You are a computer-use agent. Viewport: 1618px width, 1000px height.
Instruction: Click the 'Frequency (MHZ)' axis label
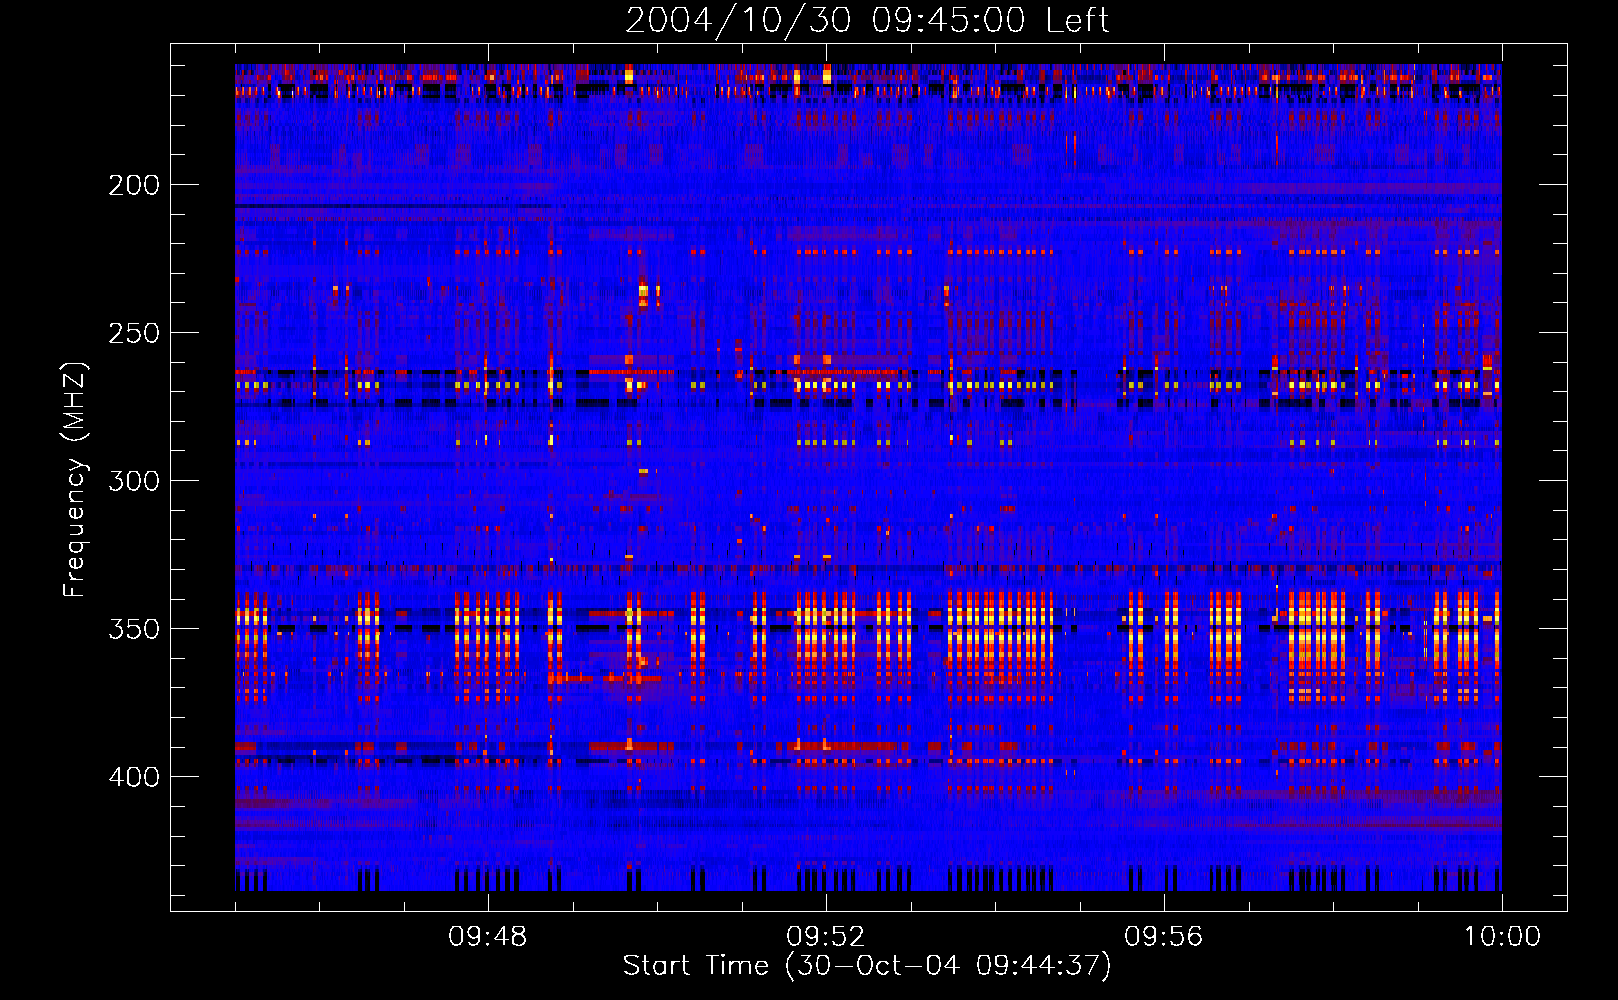75,479
